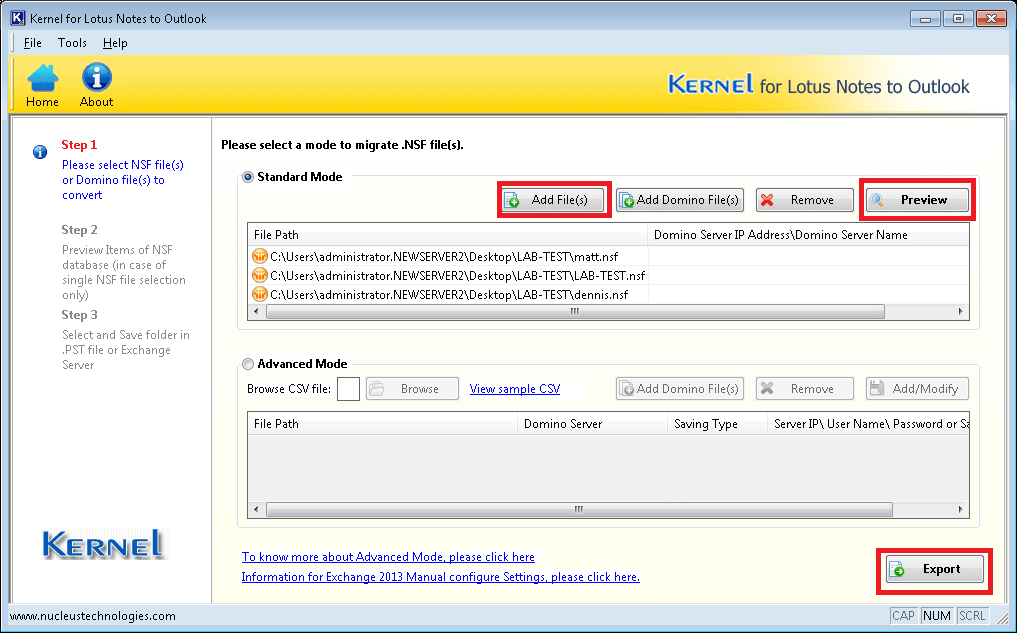Click the Browse CSV file input box
This screenshot has width=1017, height=633.
click(x=348, y=388)
